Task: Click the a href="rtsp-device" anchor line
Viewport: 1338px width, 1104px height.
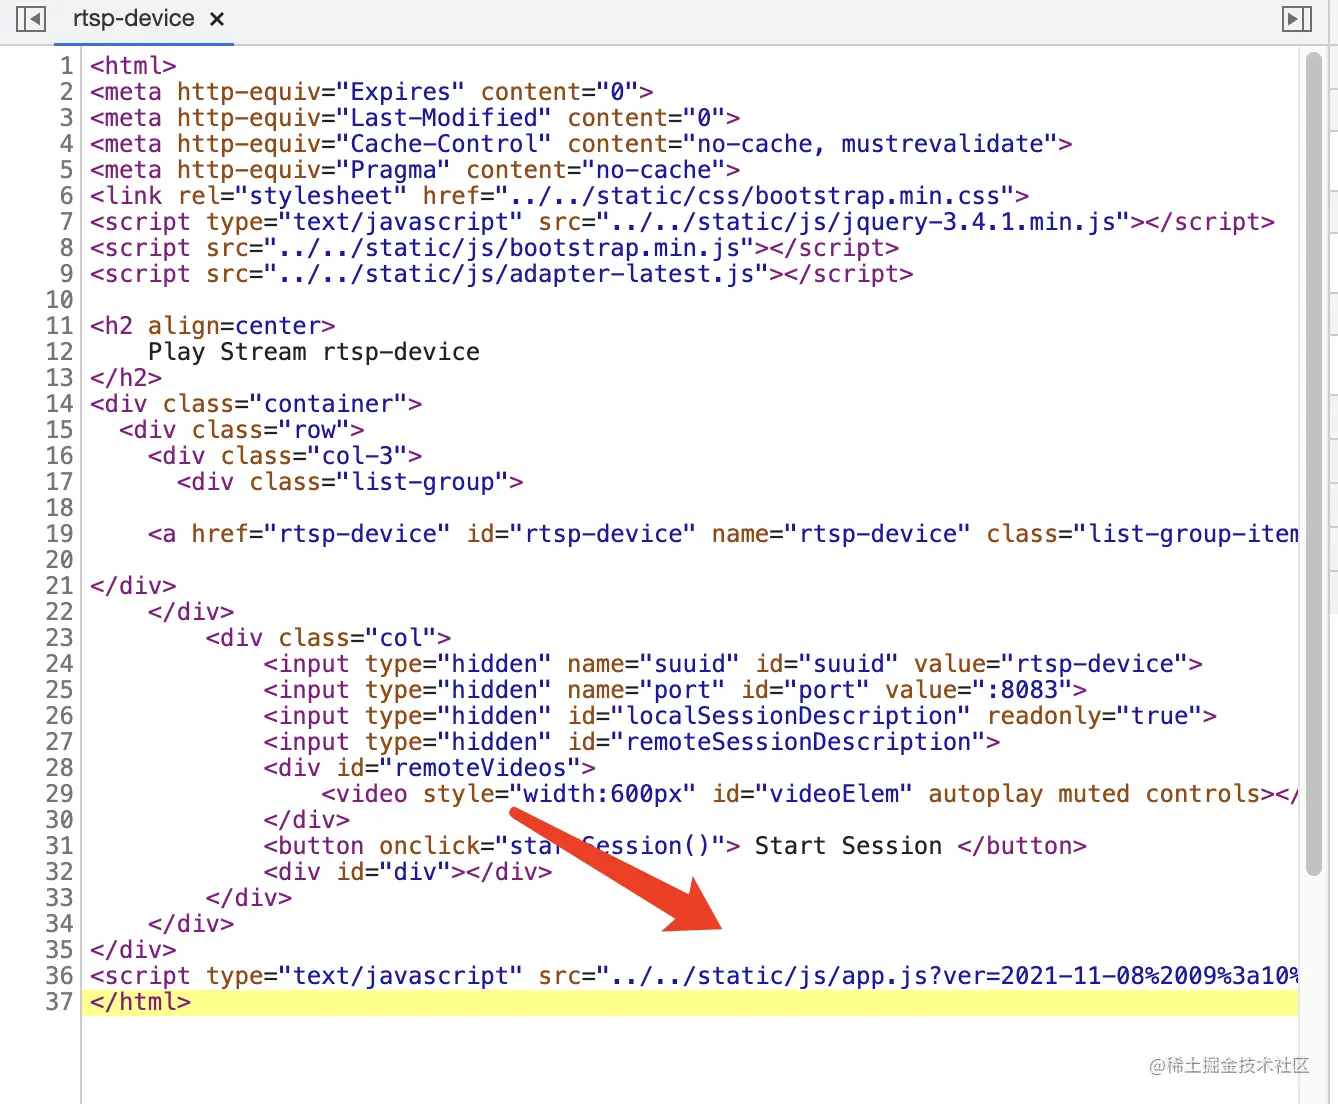Action: 723,534
